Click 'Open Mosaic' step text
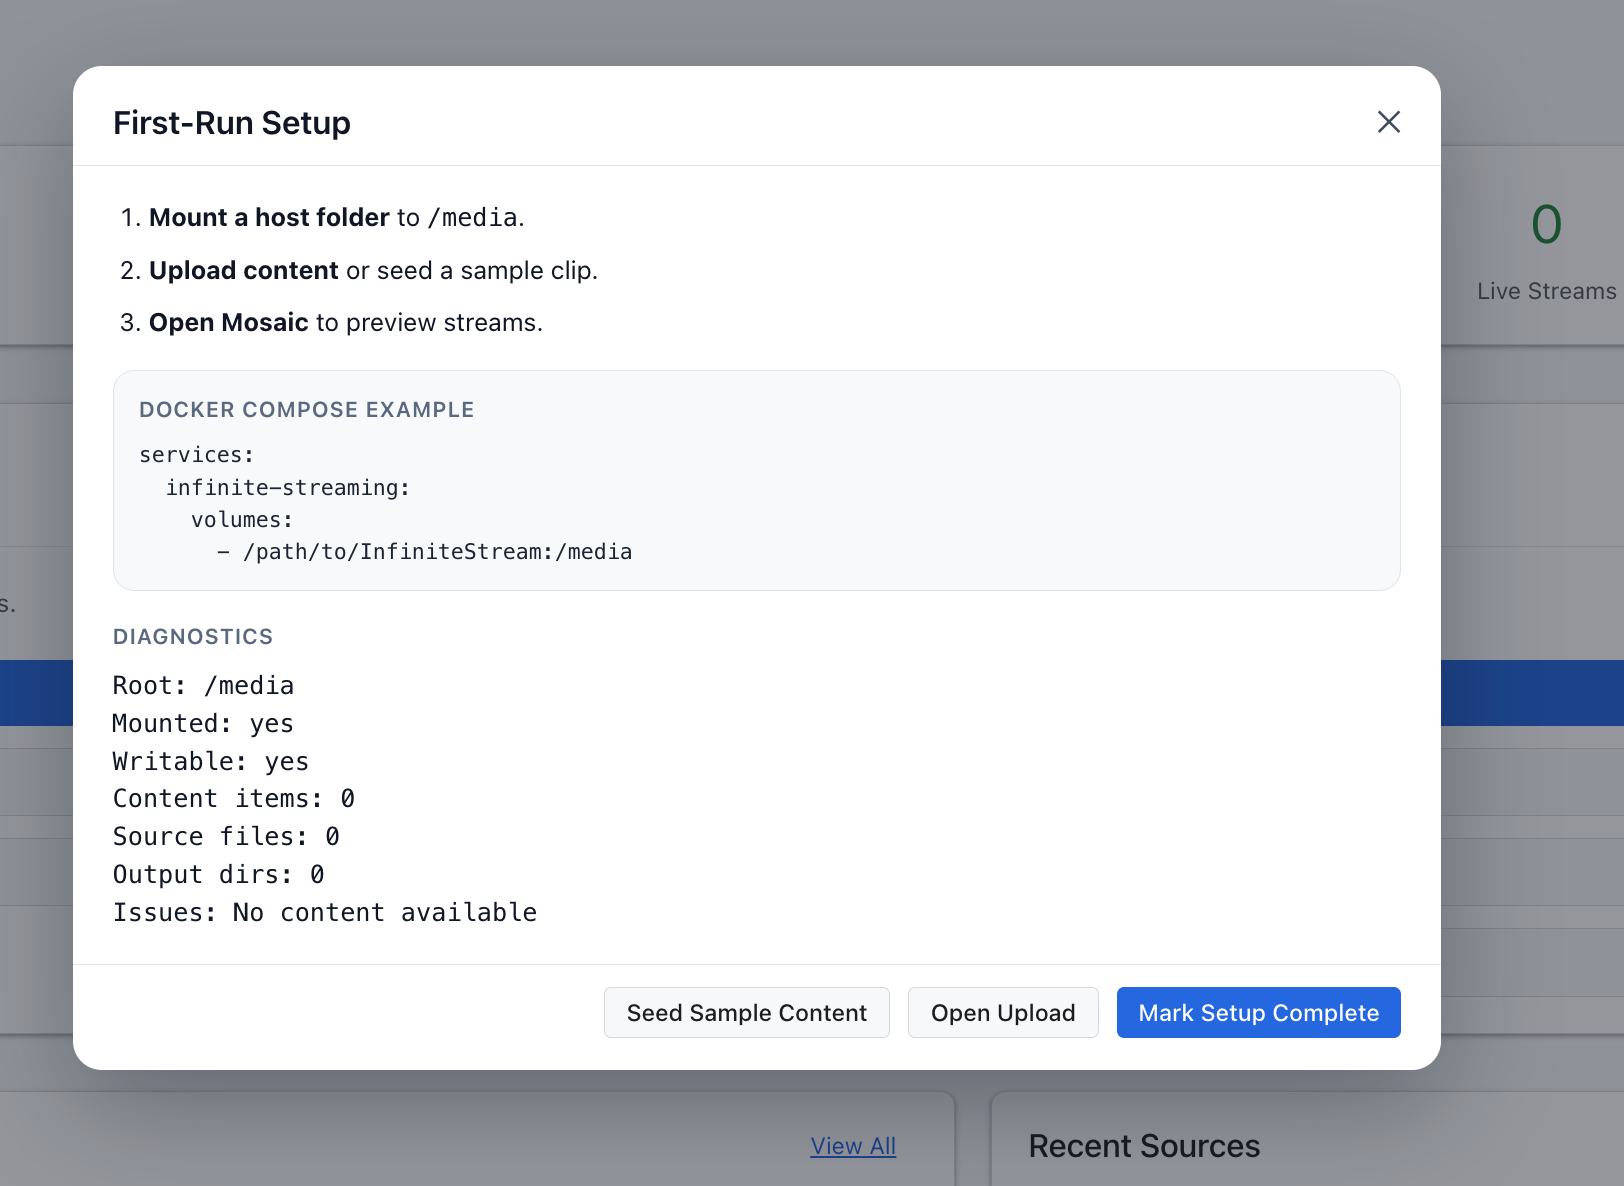1624x1186 pixels. (229, 323)
